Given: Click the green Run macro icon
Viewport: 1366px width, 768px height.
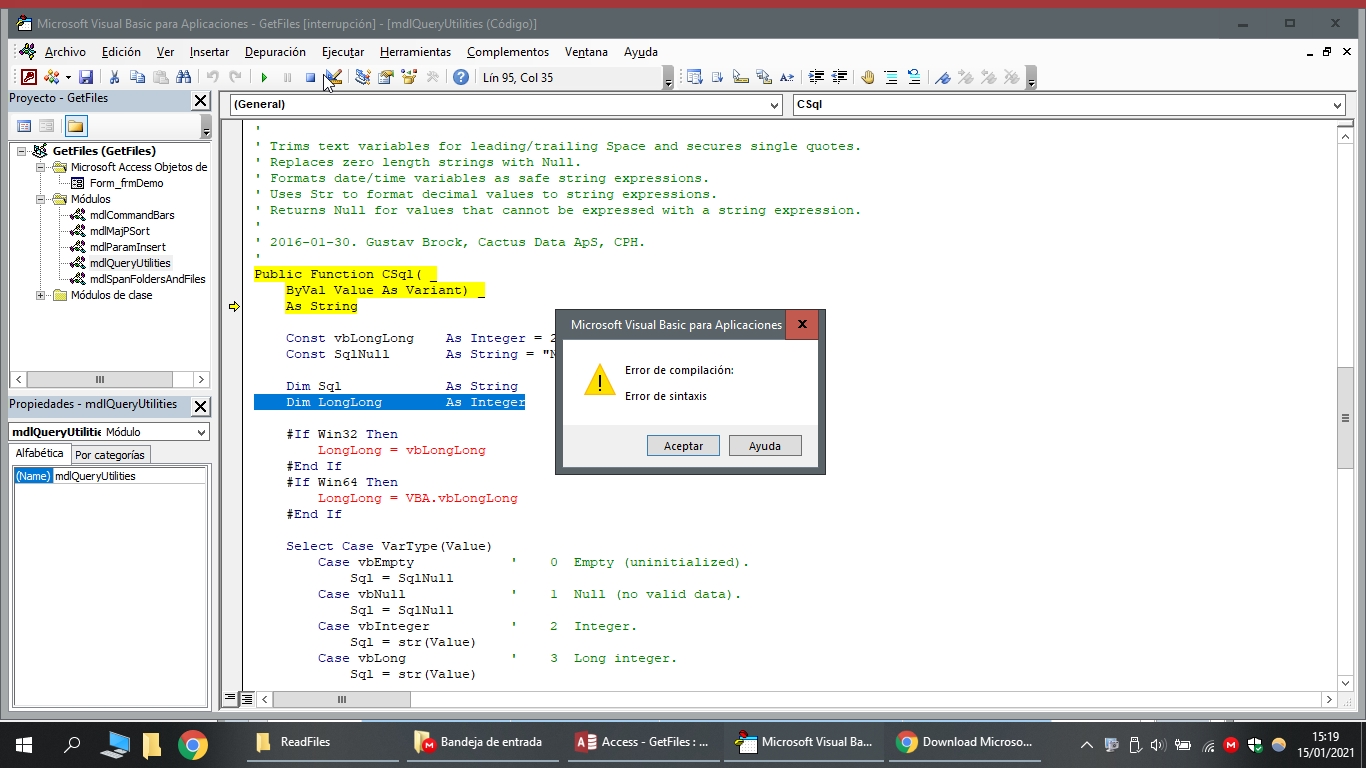Looking at the screenshot, I should (264, 77).
